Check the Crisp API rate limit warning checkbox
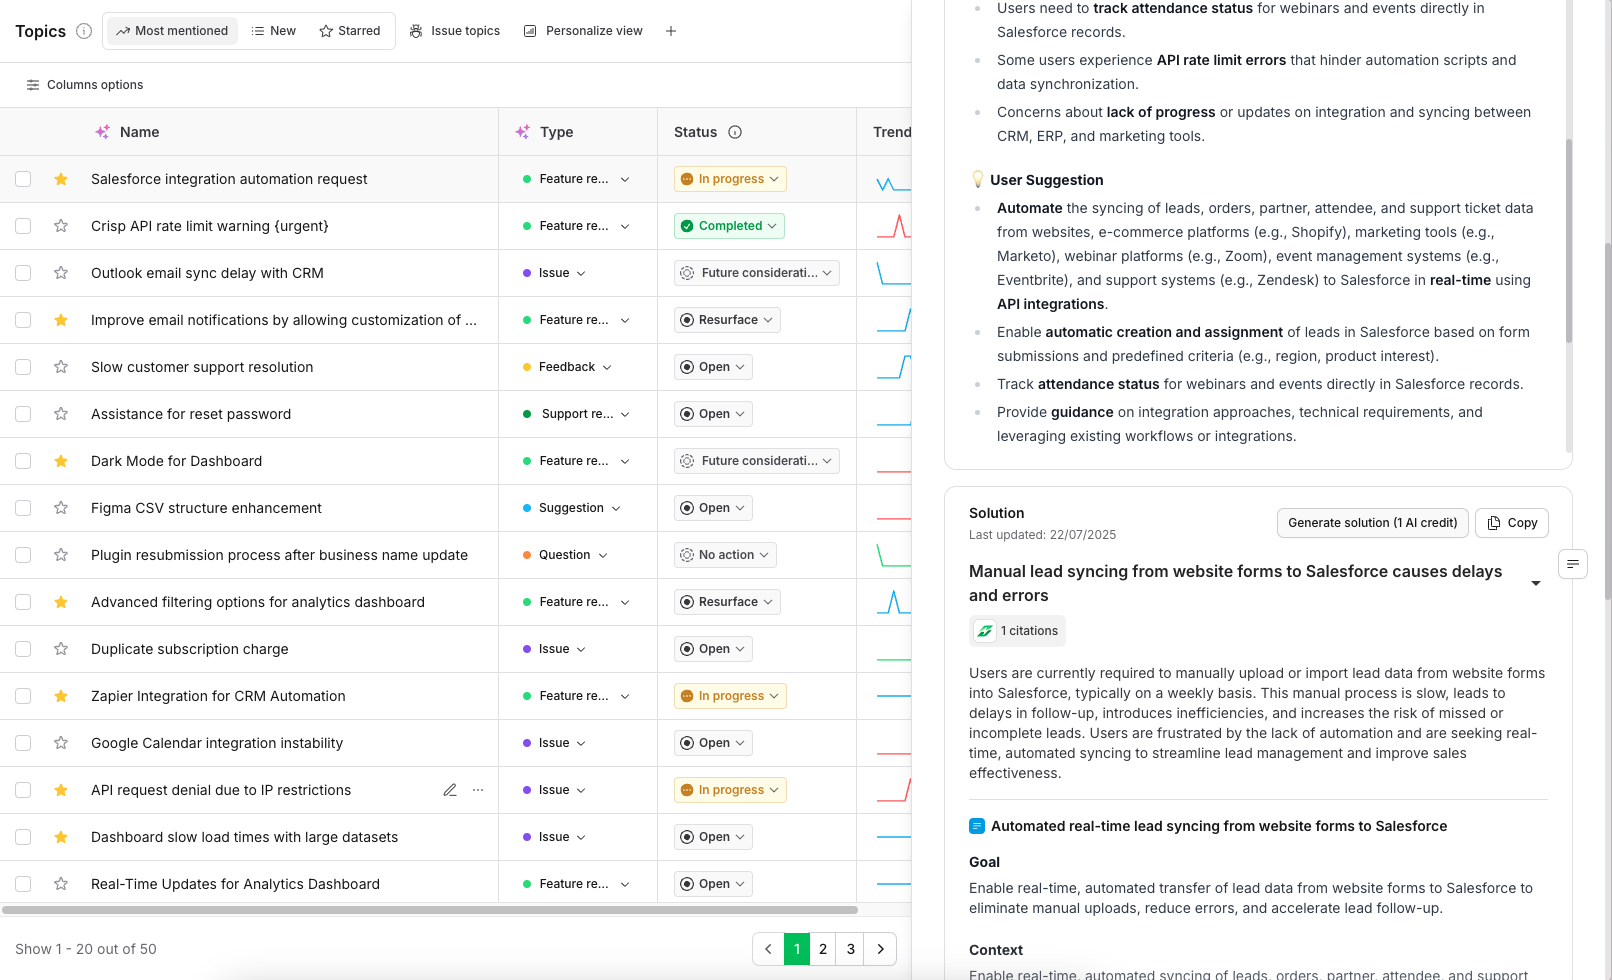Screen dimensions: 1612x980 tap(23, 226)
